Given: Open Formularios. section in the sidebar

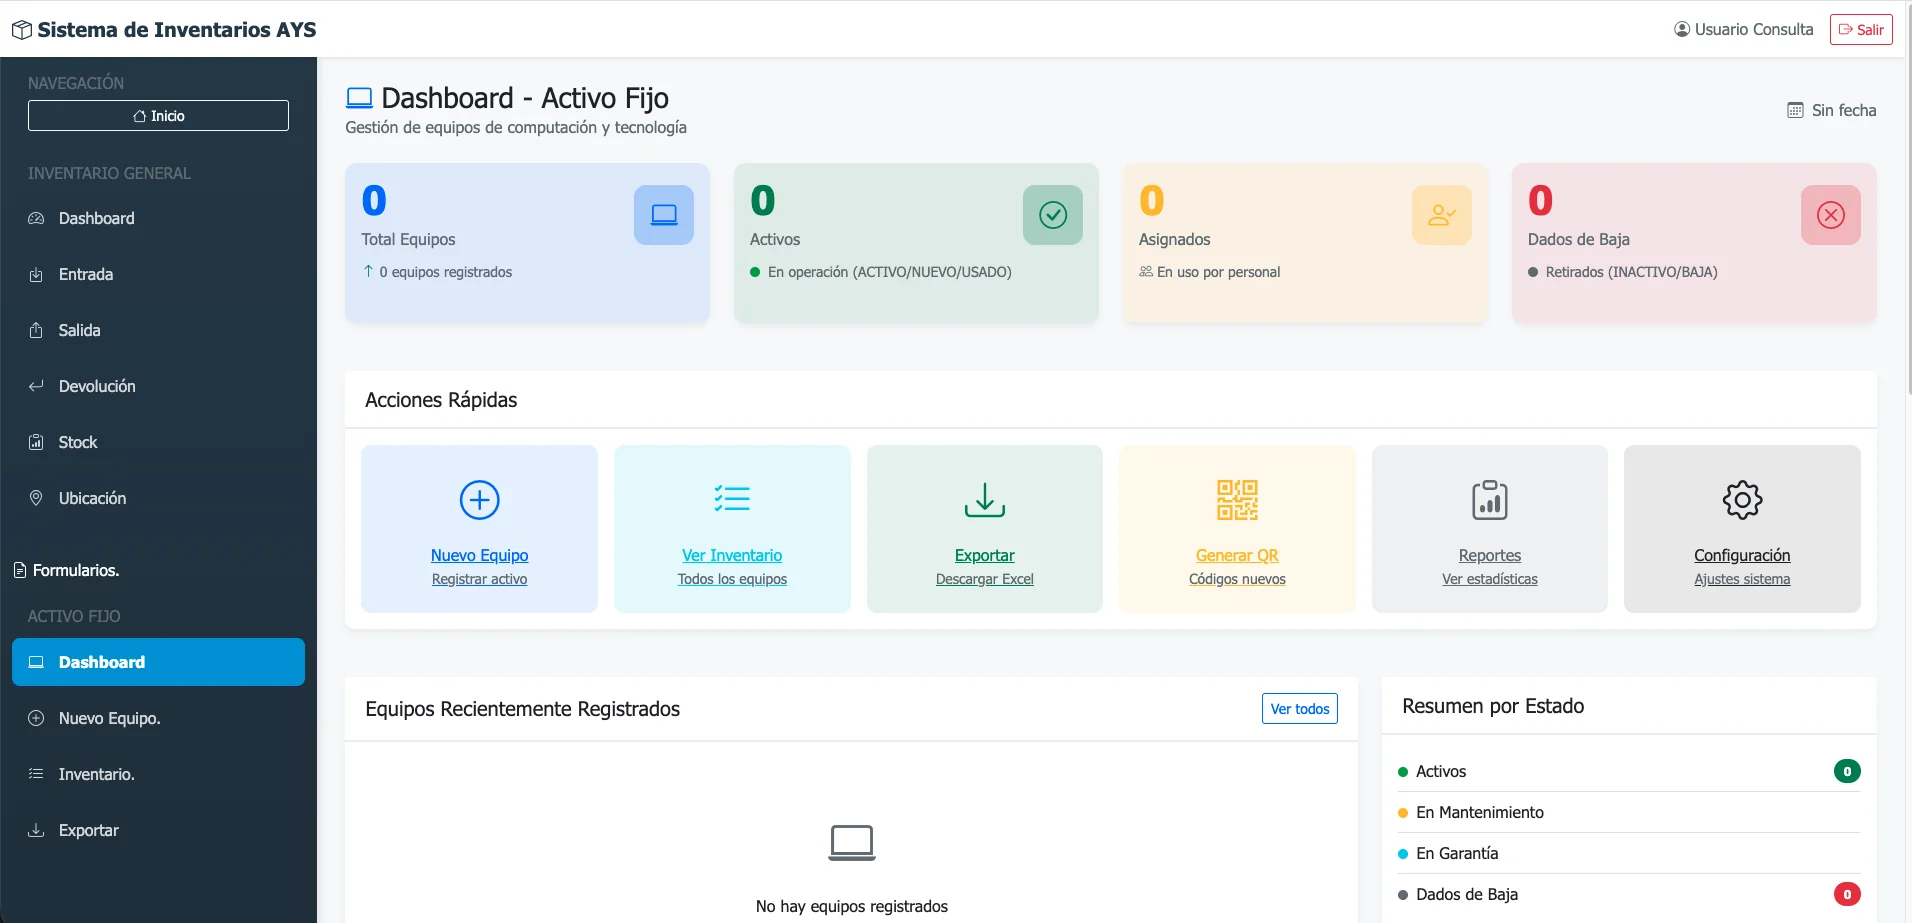Looking at the screenshot, I should (66, 570).
